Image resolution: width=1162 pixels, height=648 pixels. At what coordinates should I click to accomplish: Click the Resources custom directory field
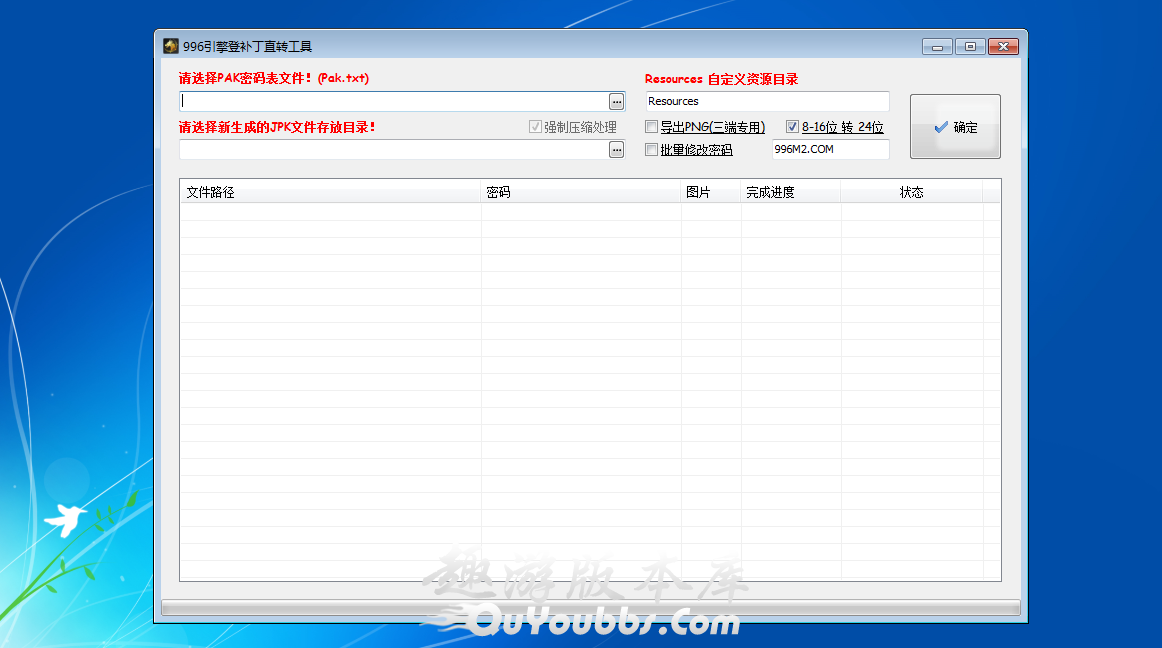(766, 101)
